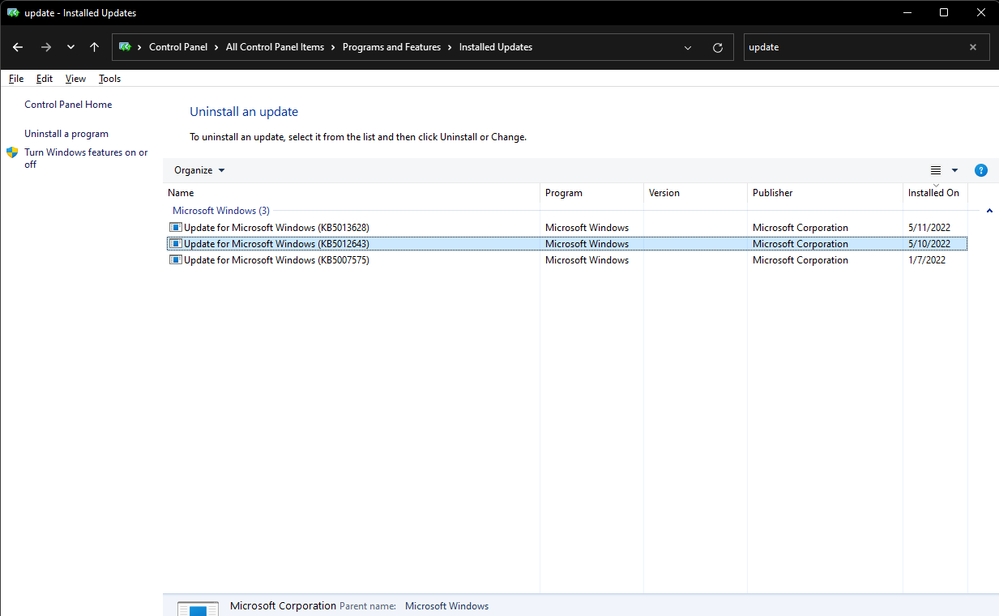
Task: Click Programs and Features breadcrumb
Action: tap(391, 47)
